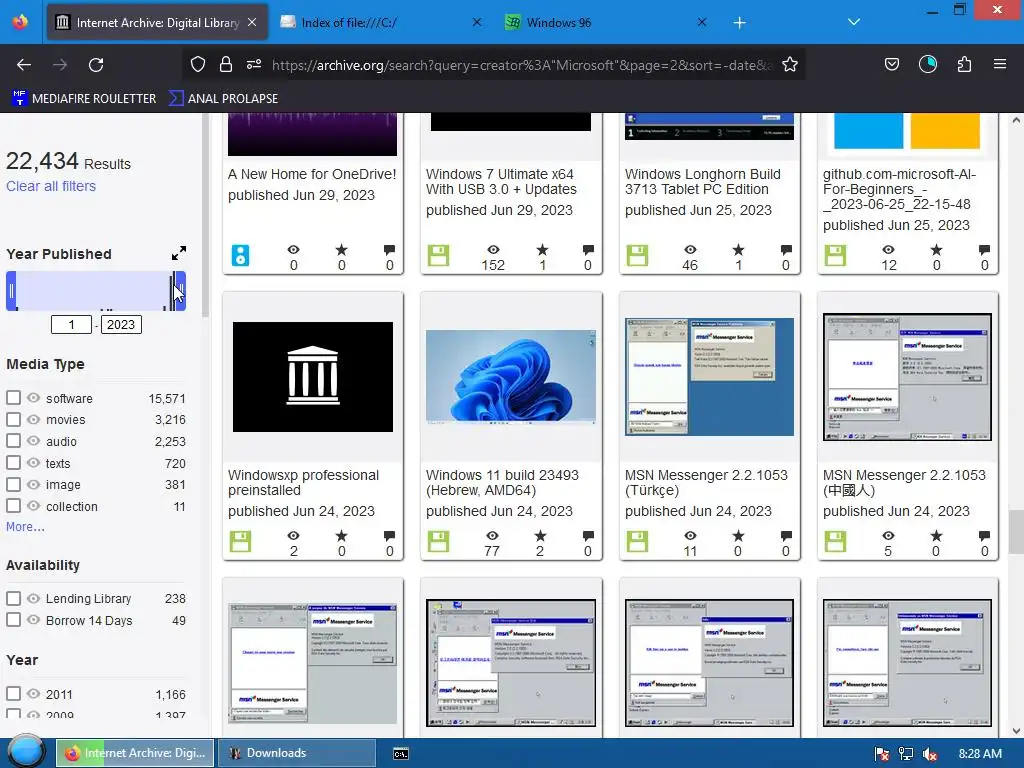
Task: Expand the Year Published histogram
Action: (178, 253)
